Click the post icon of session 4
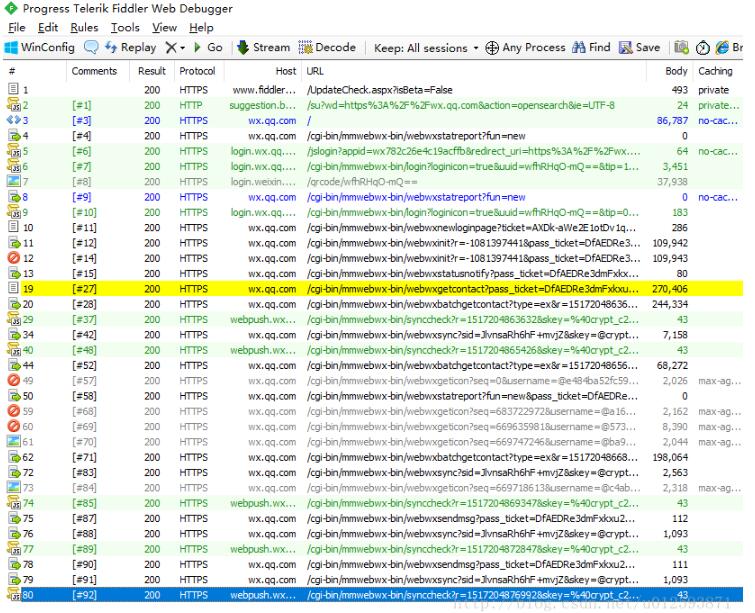This screenshot has height=613, width=755. 14,135
